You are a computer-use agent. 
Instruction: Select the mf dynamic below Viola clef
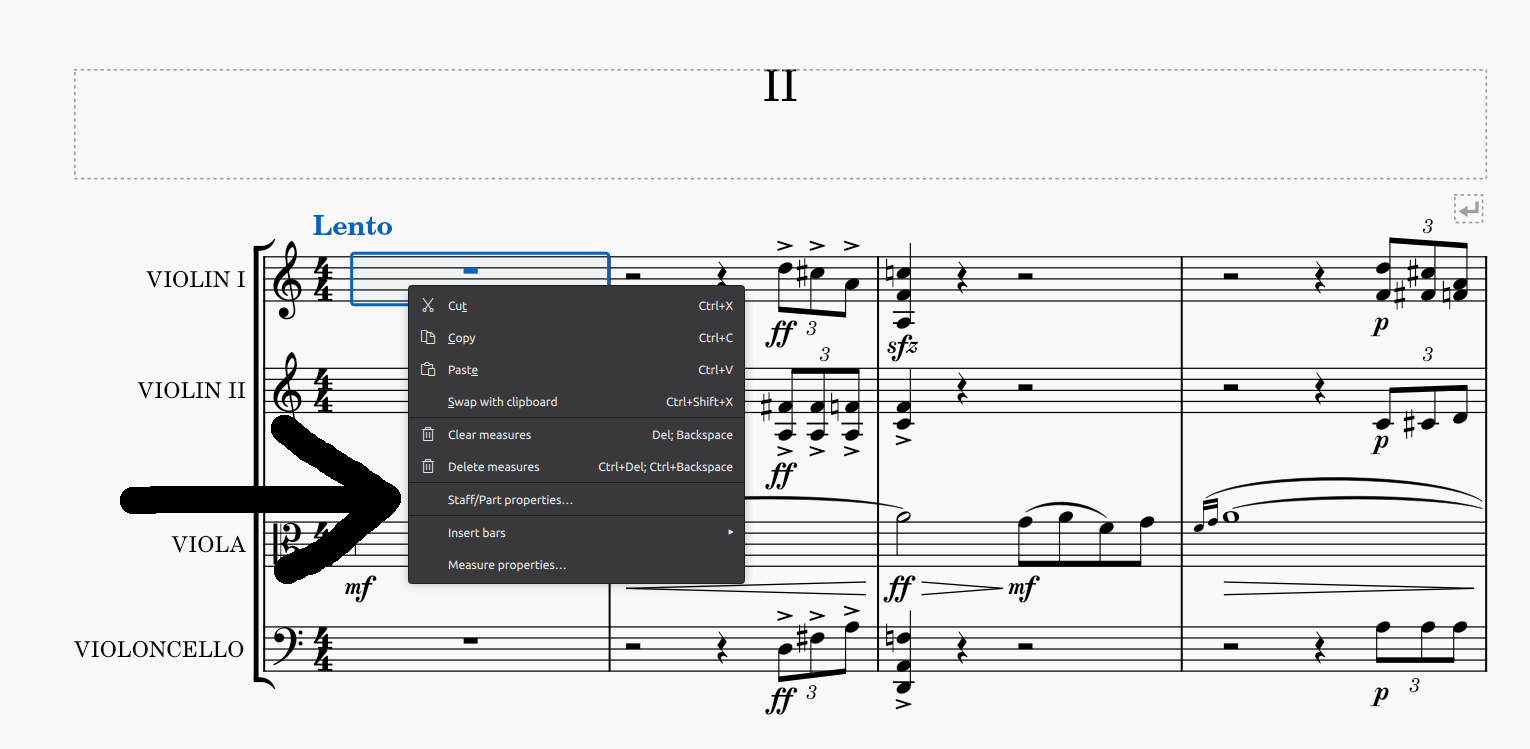tap(359, 588)
